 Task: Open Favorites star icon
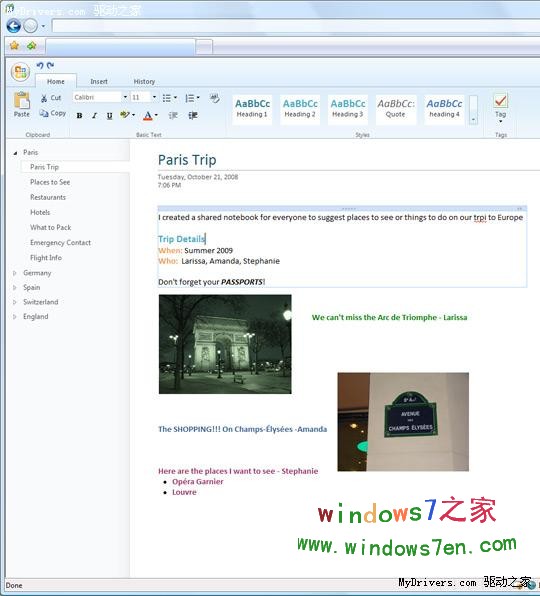(14, 46)
